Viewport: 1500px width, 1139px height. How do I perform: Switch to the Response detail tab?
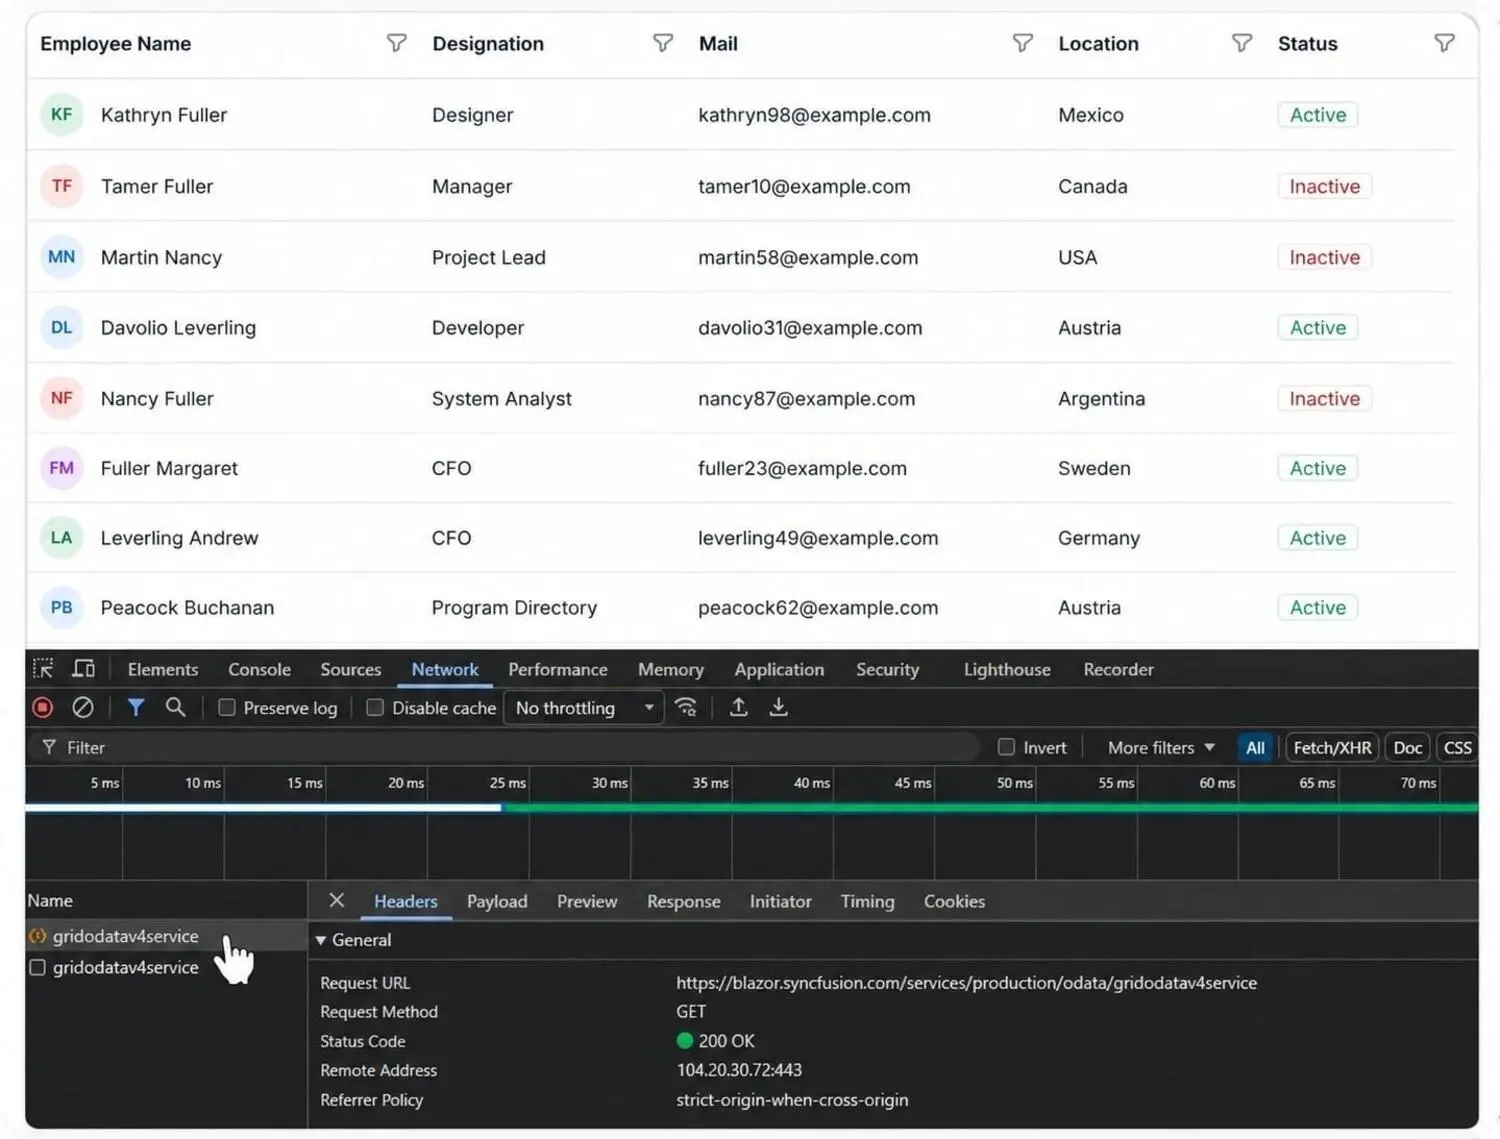click(x=684, y=901)
